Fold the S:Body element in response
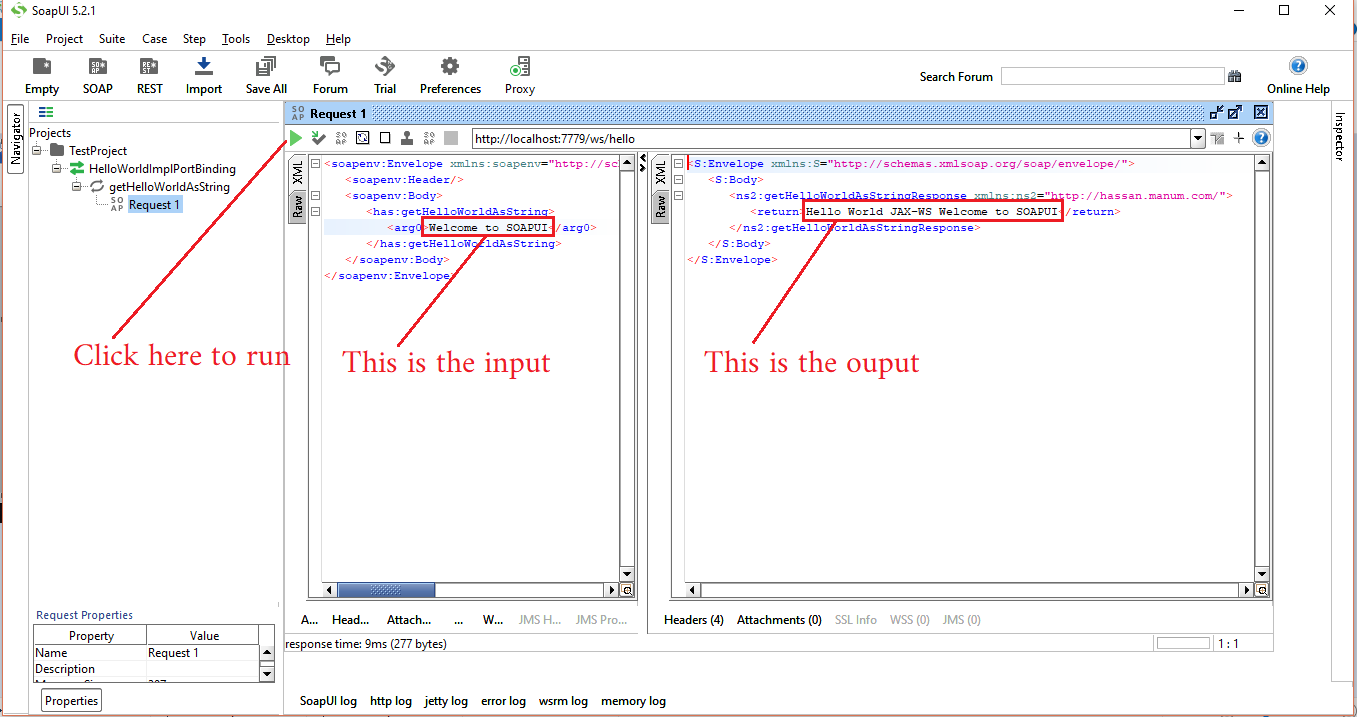This screenshot has height=717, width=1357. click(678, 180)
